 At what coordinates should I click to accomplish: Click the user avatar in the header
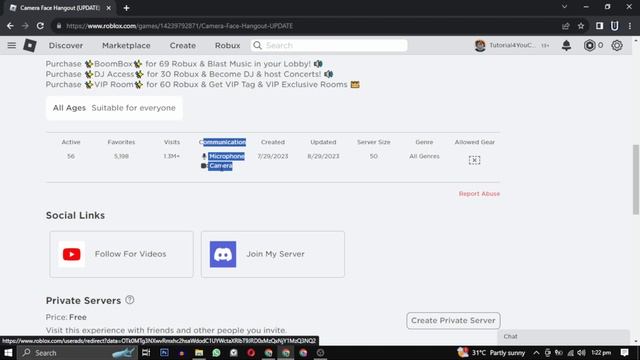click(480, 45)
